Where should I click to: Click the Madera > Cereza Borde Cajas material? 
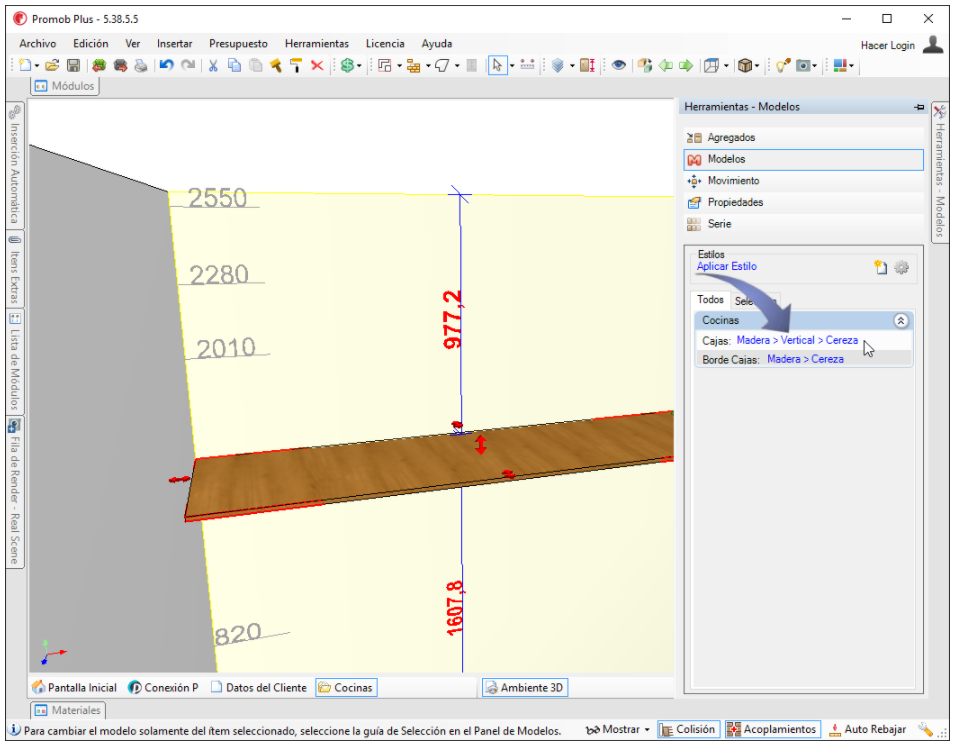click(x=805, y=359)
